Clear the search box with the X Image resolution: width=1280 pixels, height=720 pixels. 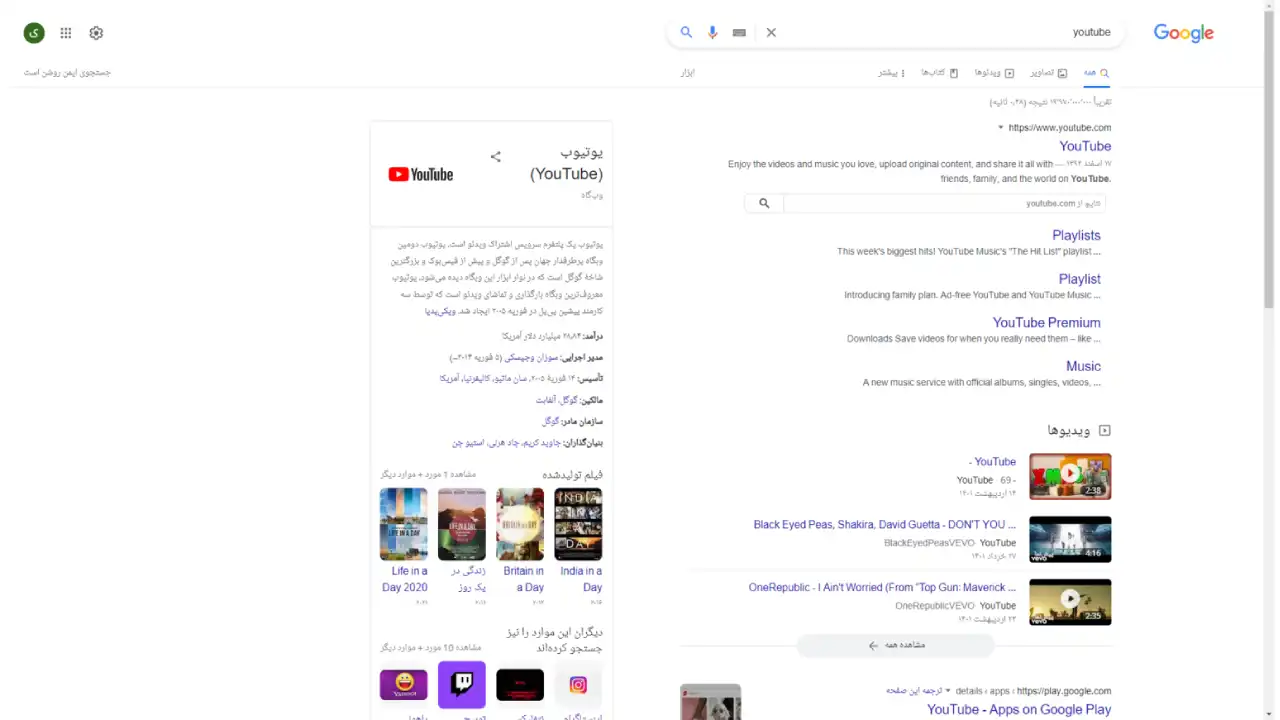(771, 32)
